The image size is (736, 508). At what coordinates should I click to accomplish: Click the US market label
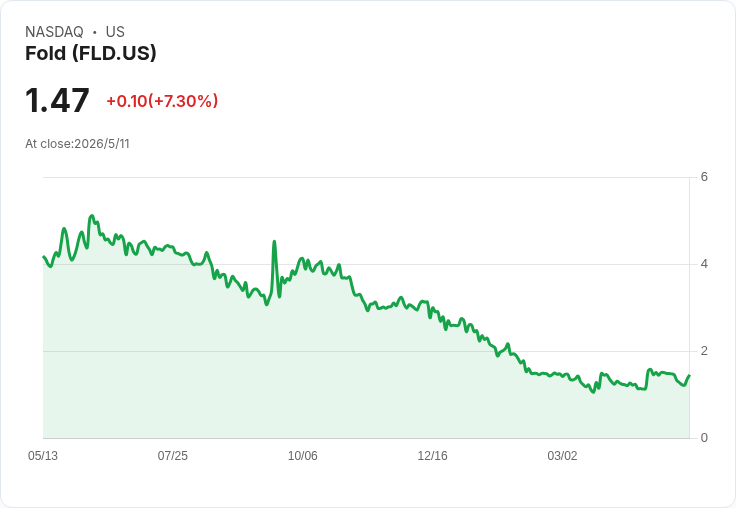click(115, 31)
